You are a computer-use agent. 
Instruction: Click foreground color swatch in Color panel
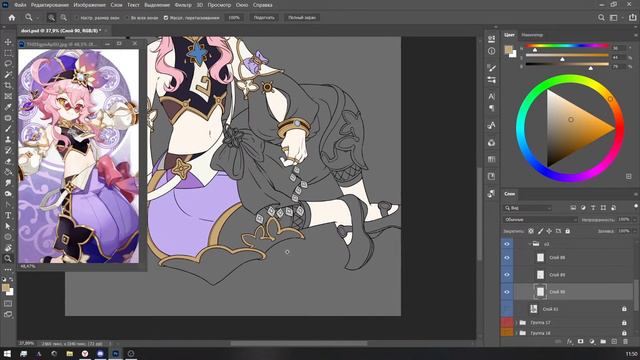[x=508, y=50]
